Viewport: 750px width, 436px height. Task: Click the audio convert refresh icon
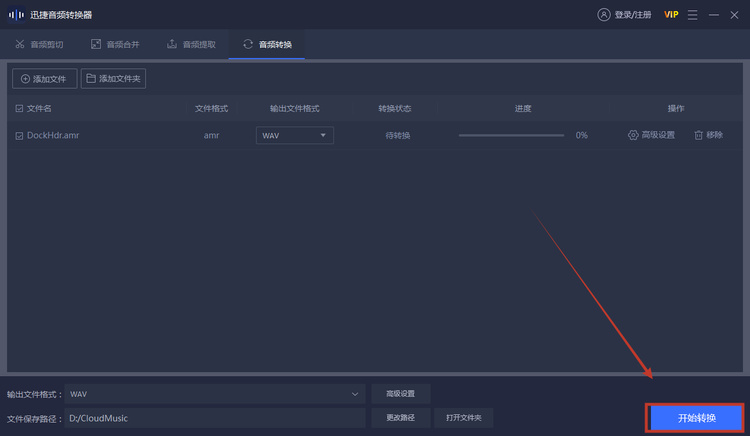pyautogui.click(x=248, y=44)
